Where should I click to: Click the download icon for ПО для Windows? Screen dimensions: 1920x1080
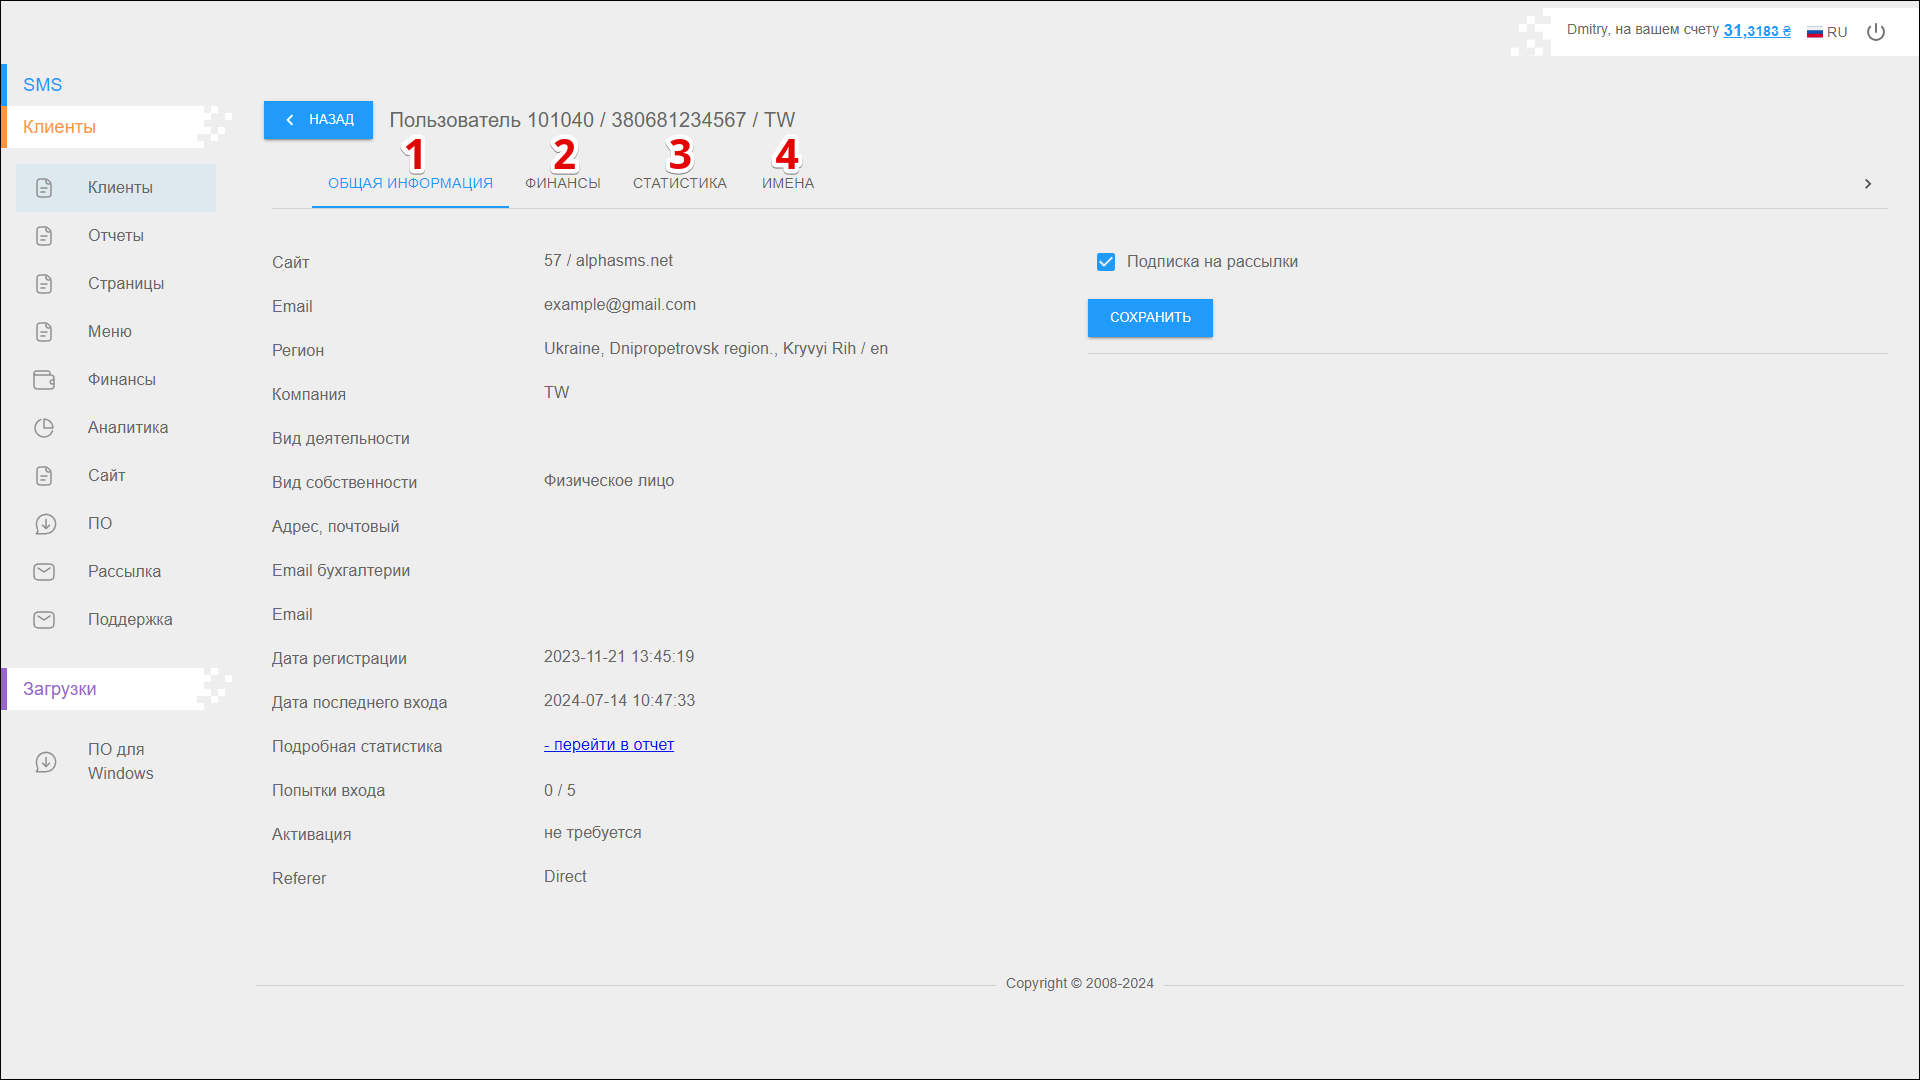(45, 762)
